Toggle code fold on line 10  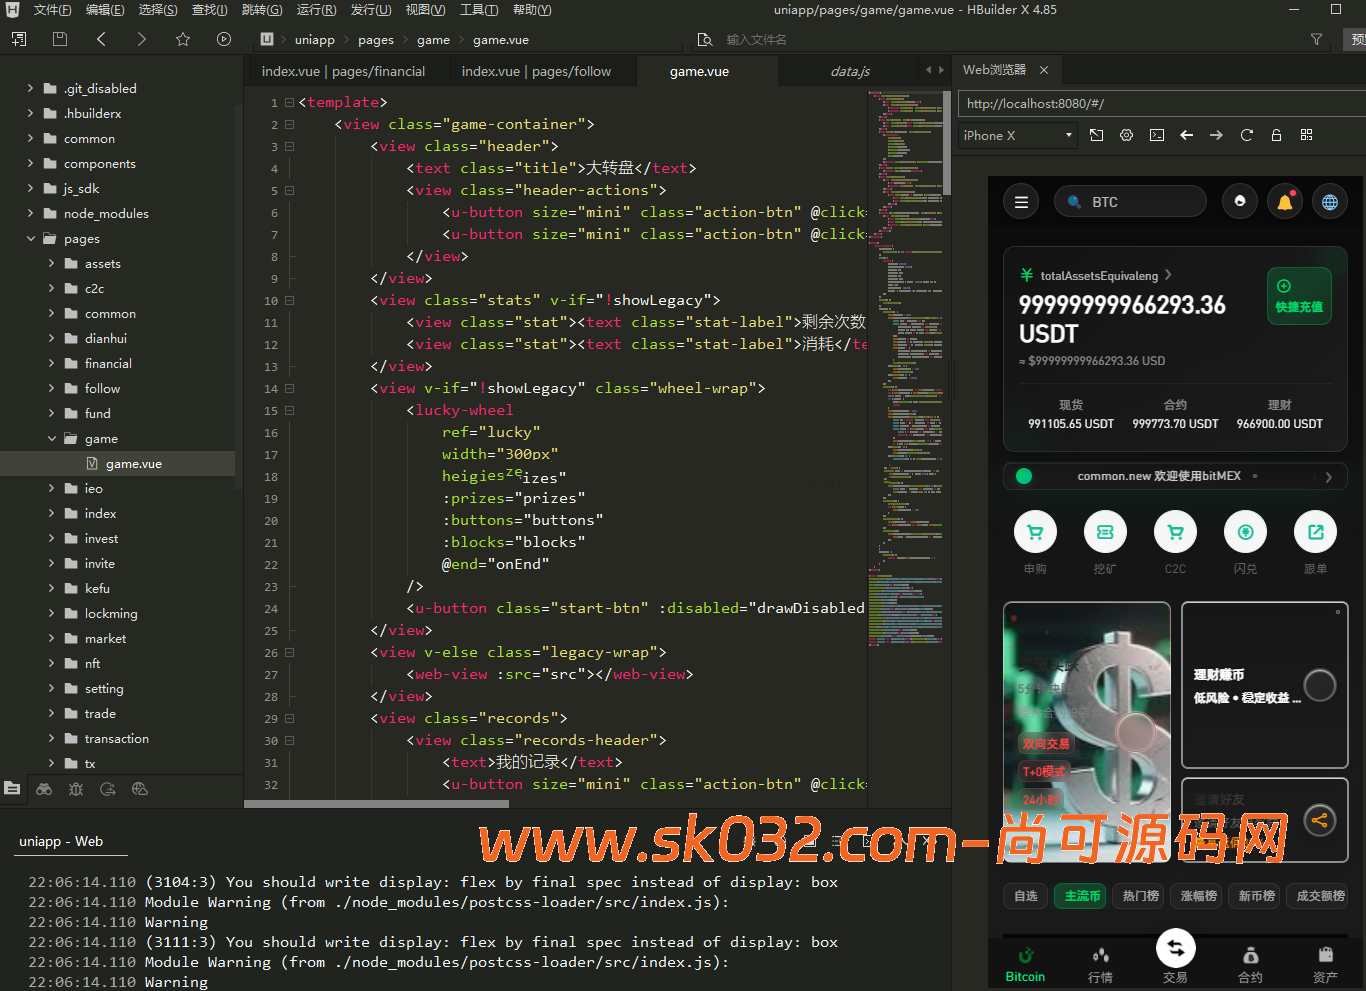coord(289,300)
